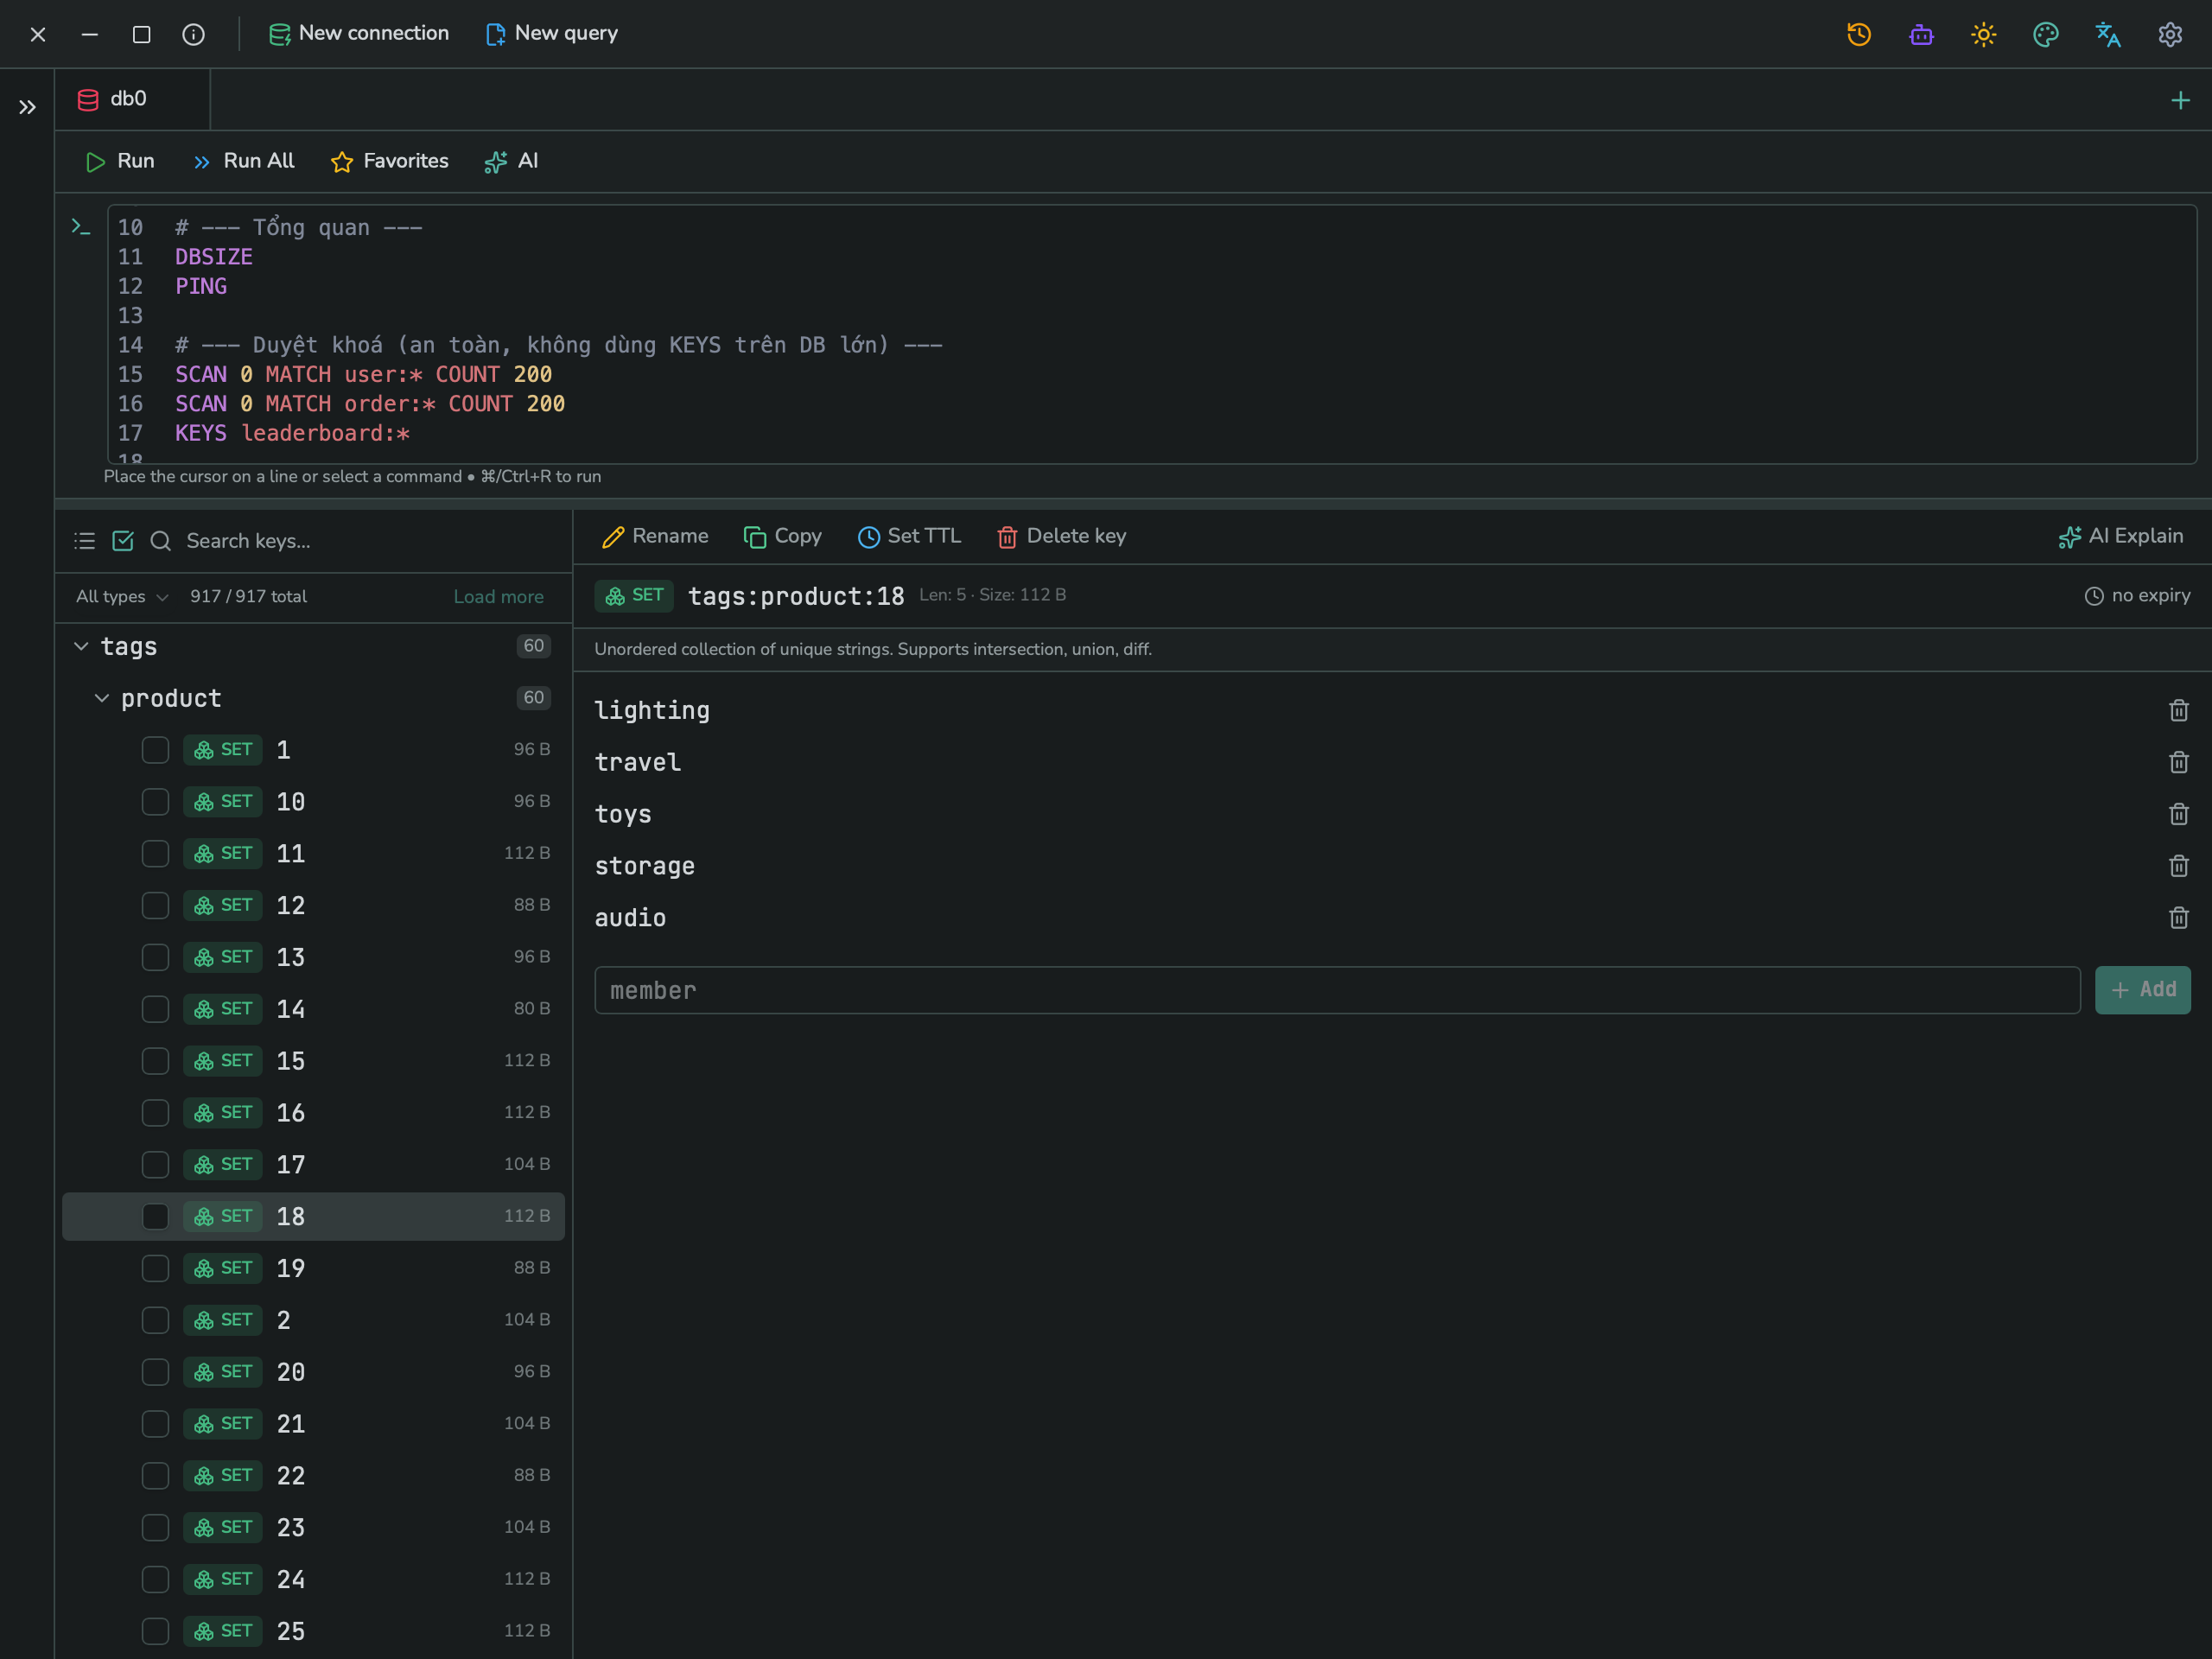Screen dimensions: 2212x1659
Task: Click editor line PING
Action: point(201,286)
